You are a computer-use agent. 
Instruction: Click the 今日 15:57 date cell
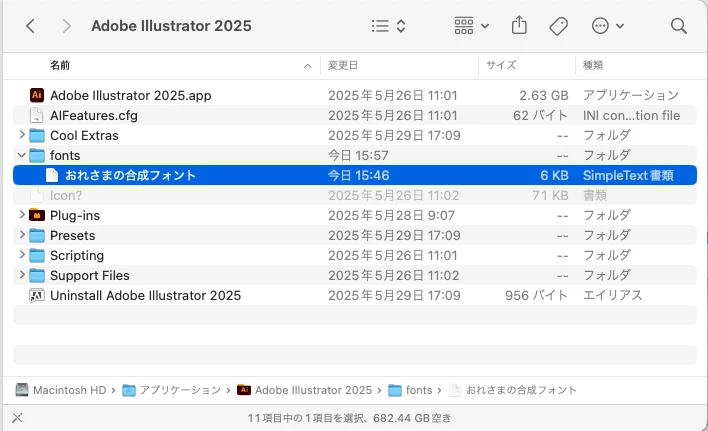coord(358,155)
